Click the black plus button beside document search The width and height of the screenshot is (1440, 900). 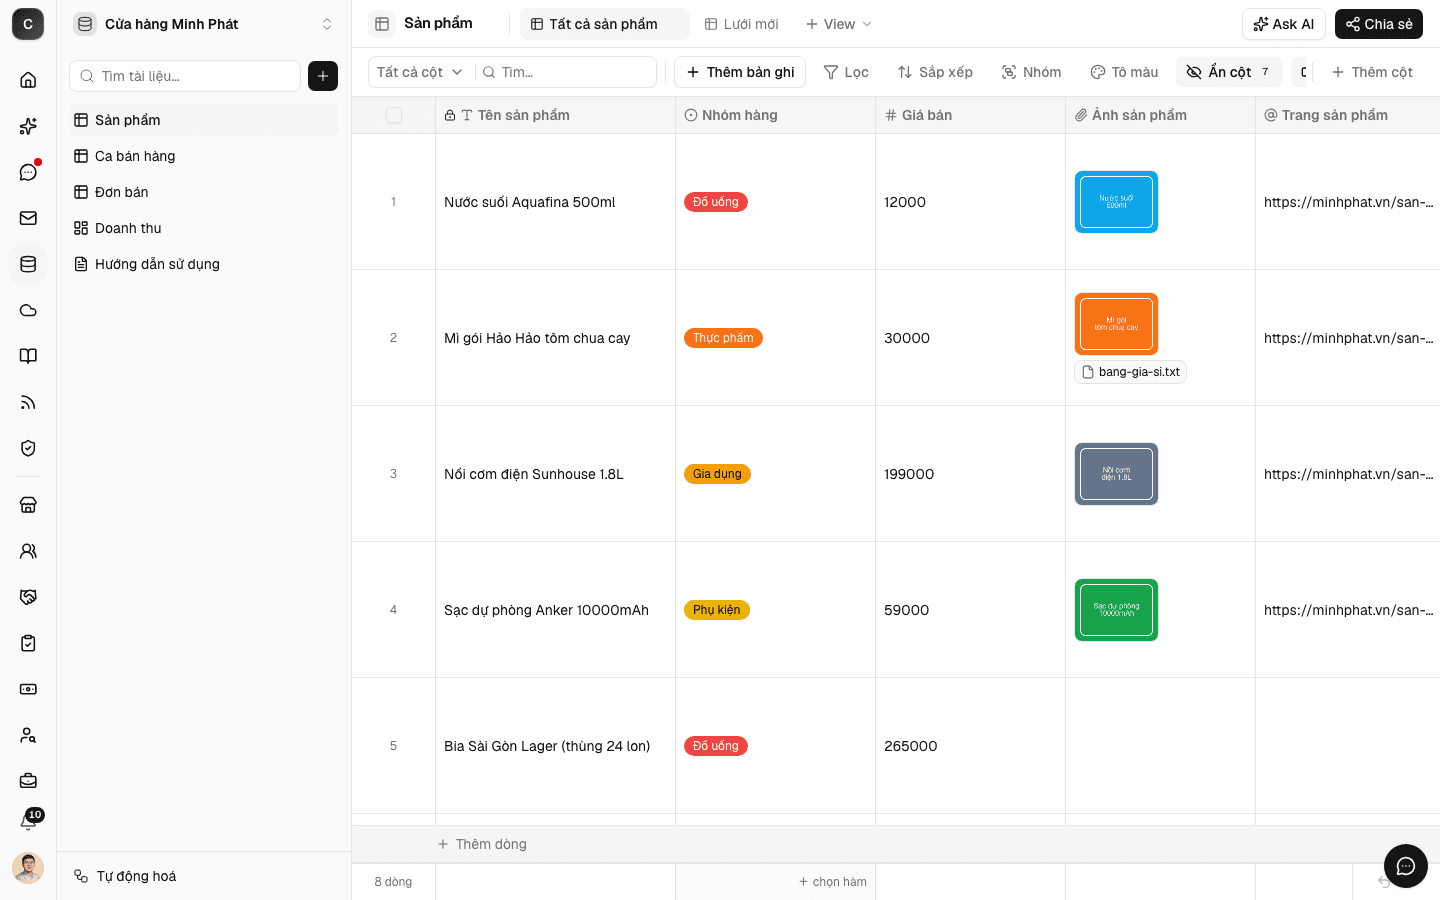tap(323, 76)
